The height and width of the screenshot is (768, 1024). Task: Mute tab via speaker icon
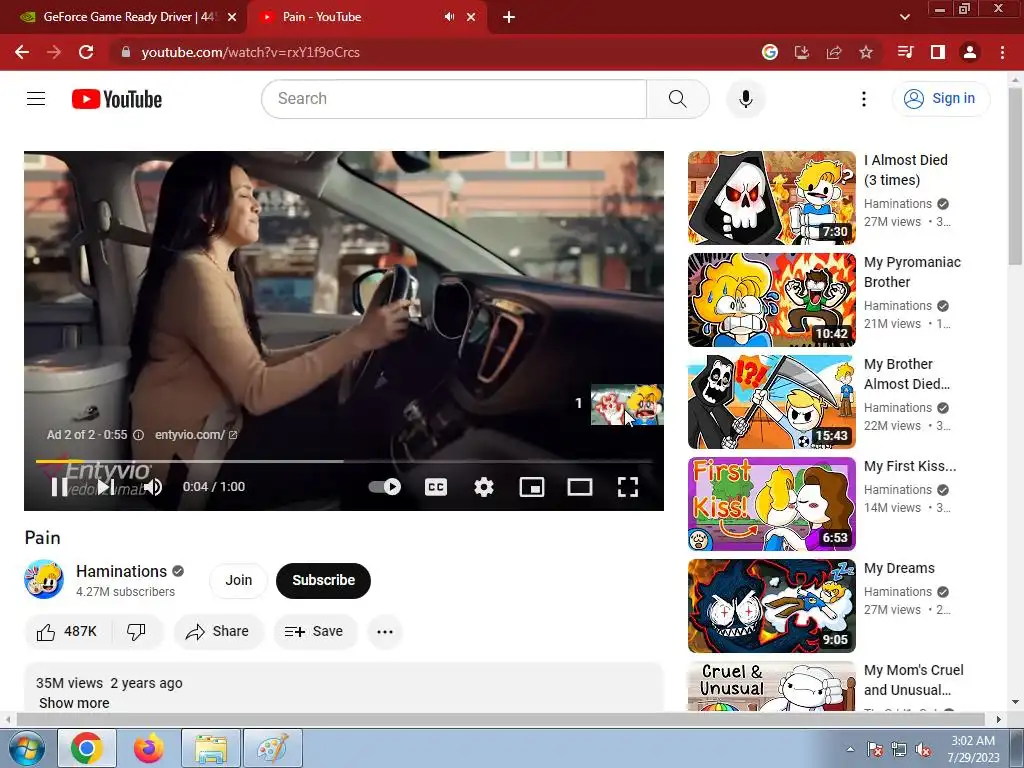449,17
